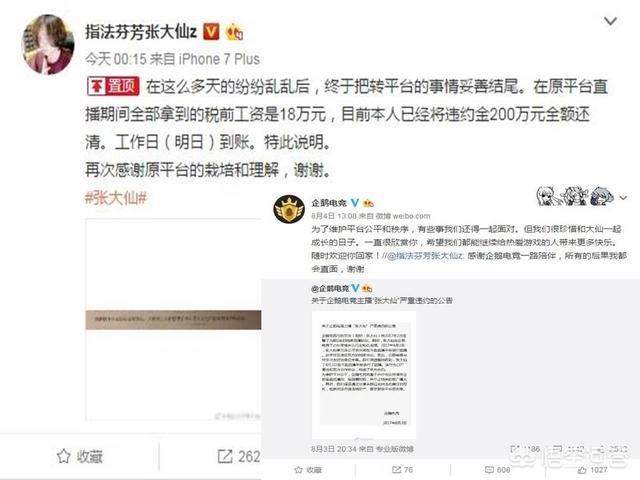Open the #张大仙# hashtag topic
Viewport: 640px width, 480px height.
point(116,198)
